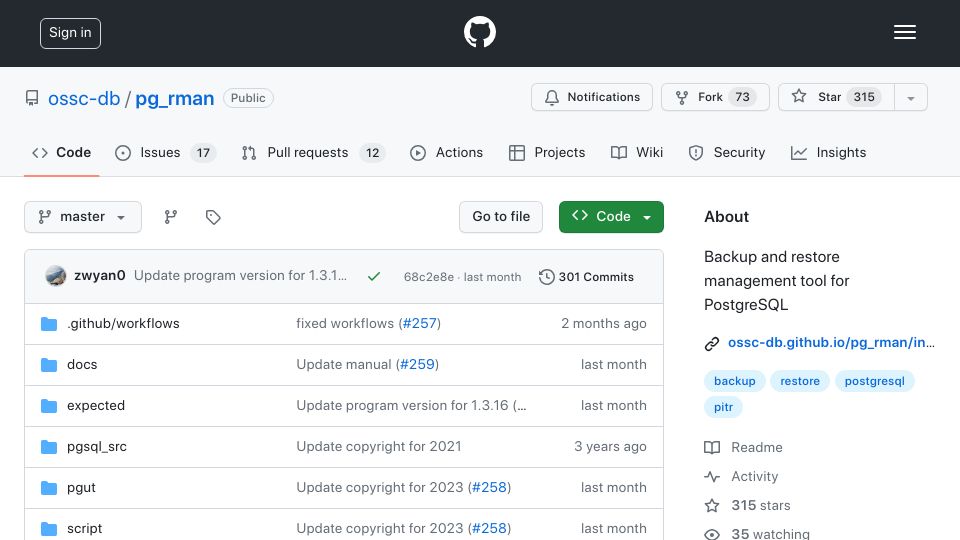Go to the Actions tab

click(446, 152)
